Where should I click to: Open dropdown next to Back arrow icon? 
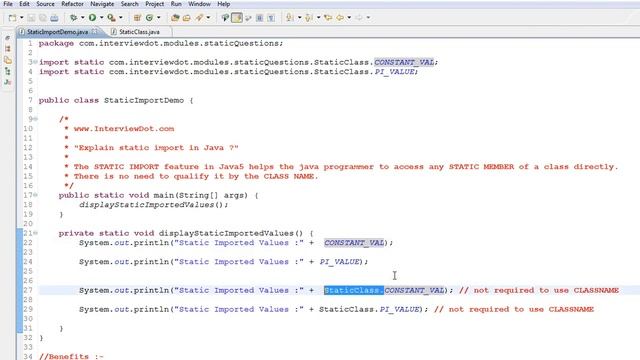click(349, 18)
